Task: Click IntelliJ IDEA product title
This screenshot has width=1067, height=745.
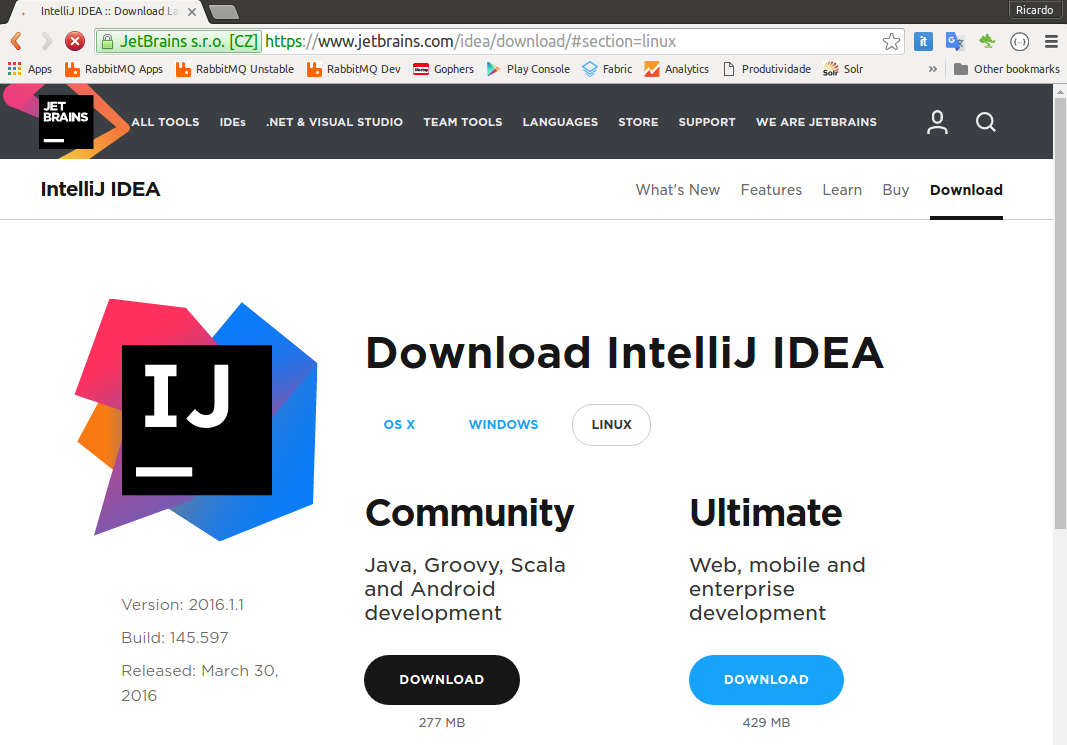Action: tap(100, 189)
